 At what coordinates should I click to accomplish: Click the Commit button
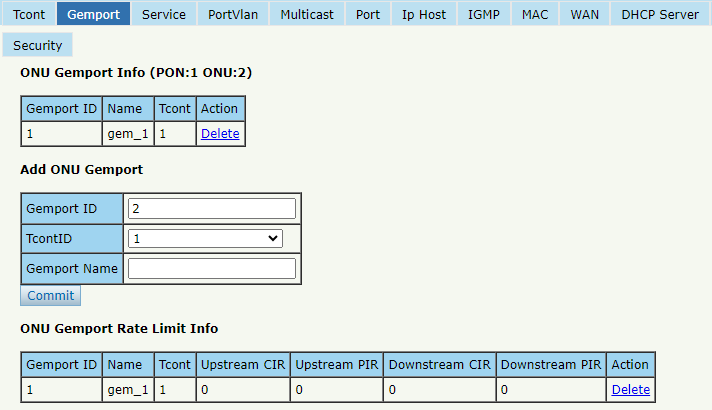pyautogui.click(x=50, y=296)
